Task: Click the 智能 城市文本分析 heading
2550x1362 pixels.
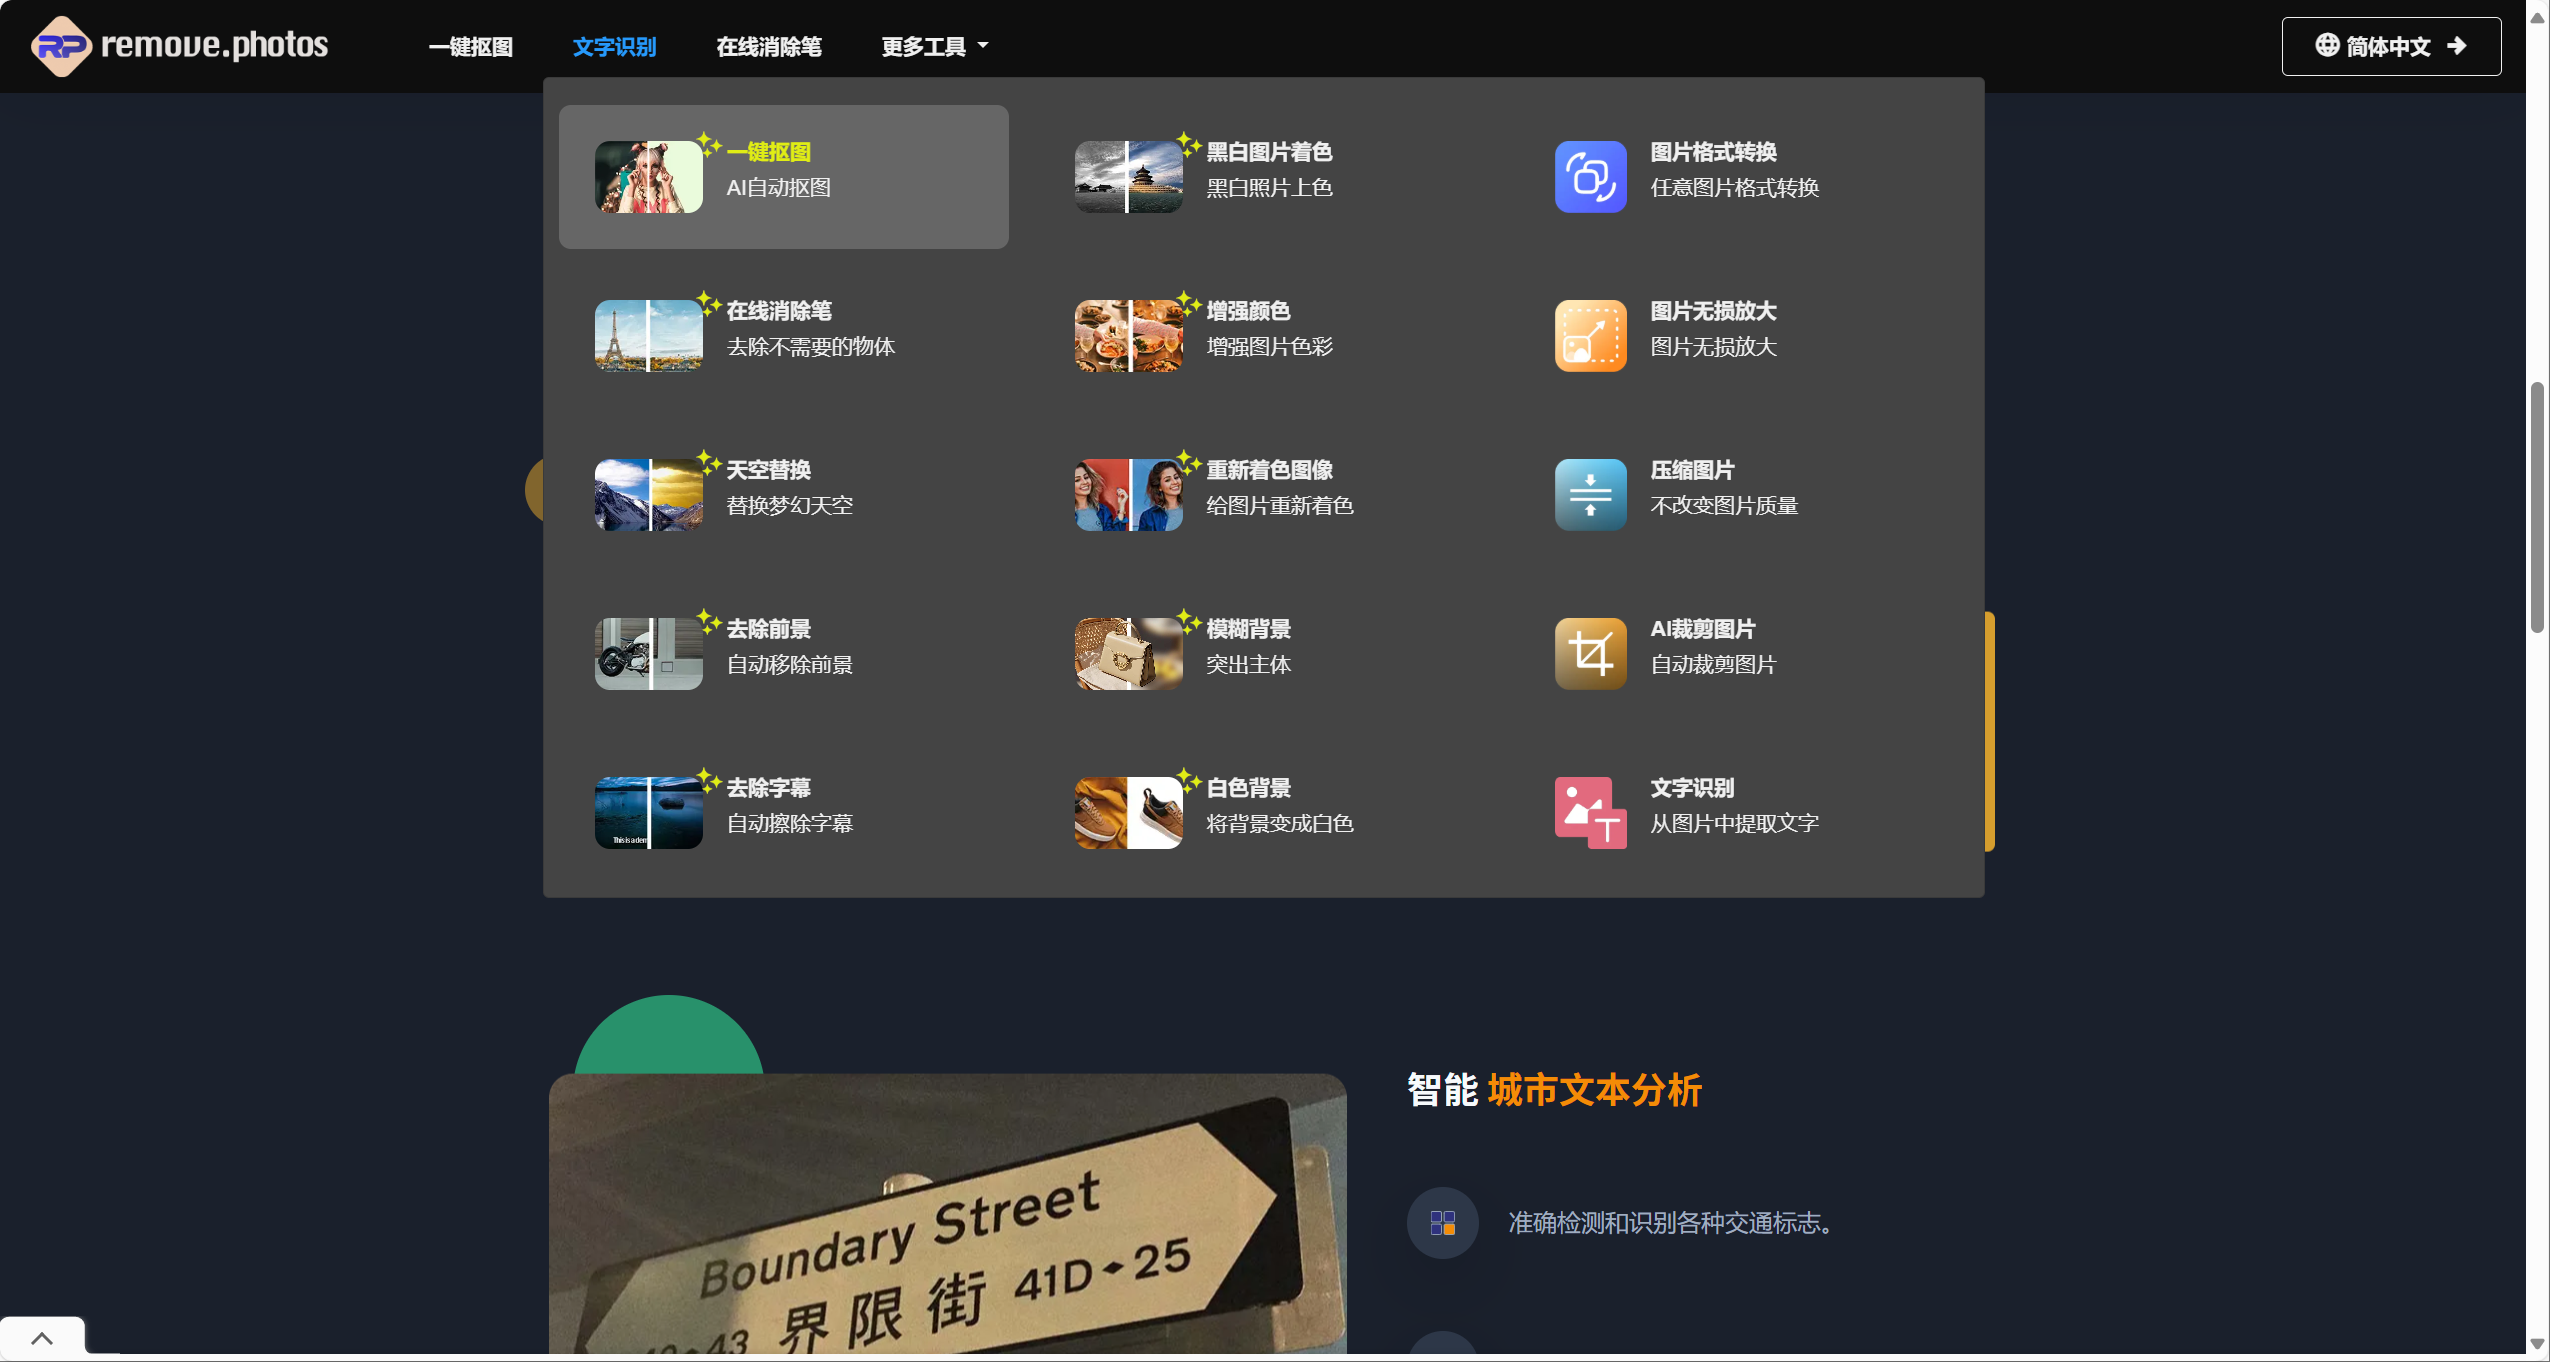Action: pyautogui.click(x=1554, y=1090)
